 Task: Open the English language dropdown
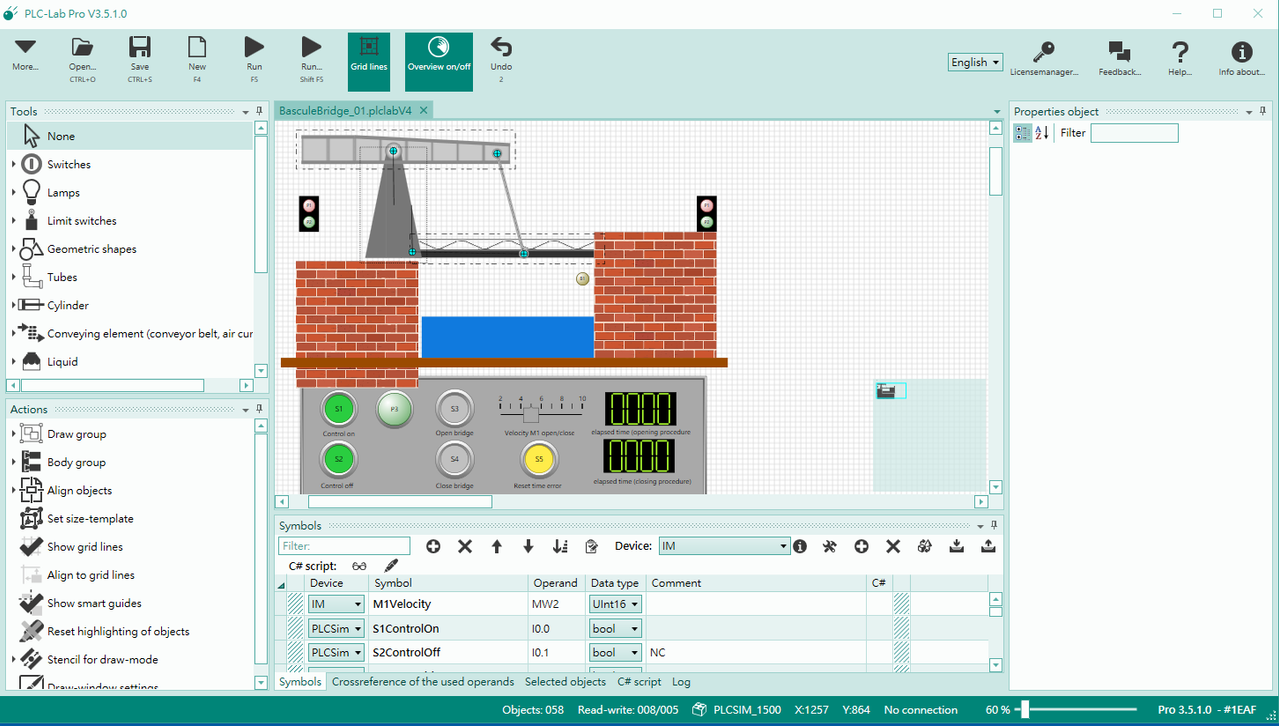point(976,62)
